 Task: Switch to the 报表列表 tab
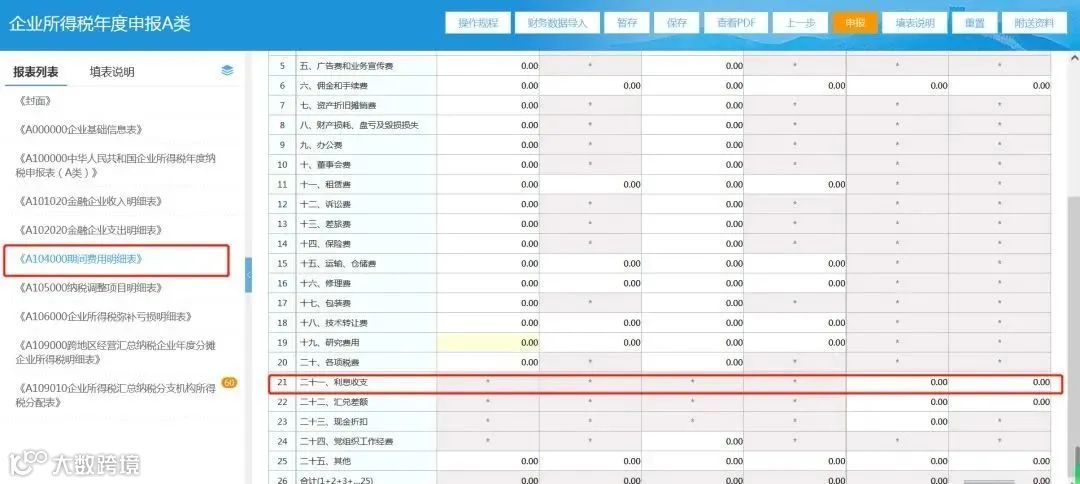tap(36, 72)
